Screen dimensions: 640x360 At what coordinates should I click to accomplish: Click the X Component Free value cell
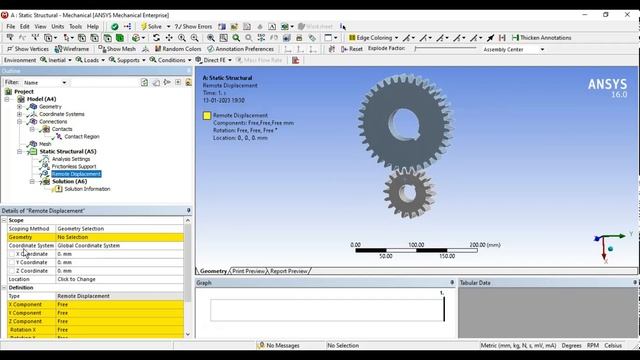pos(120,304)
